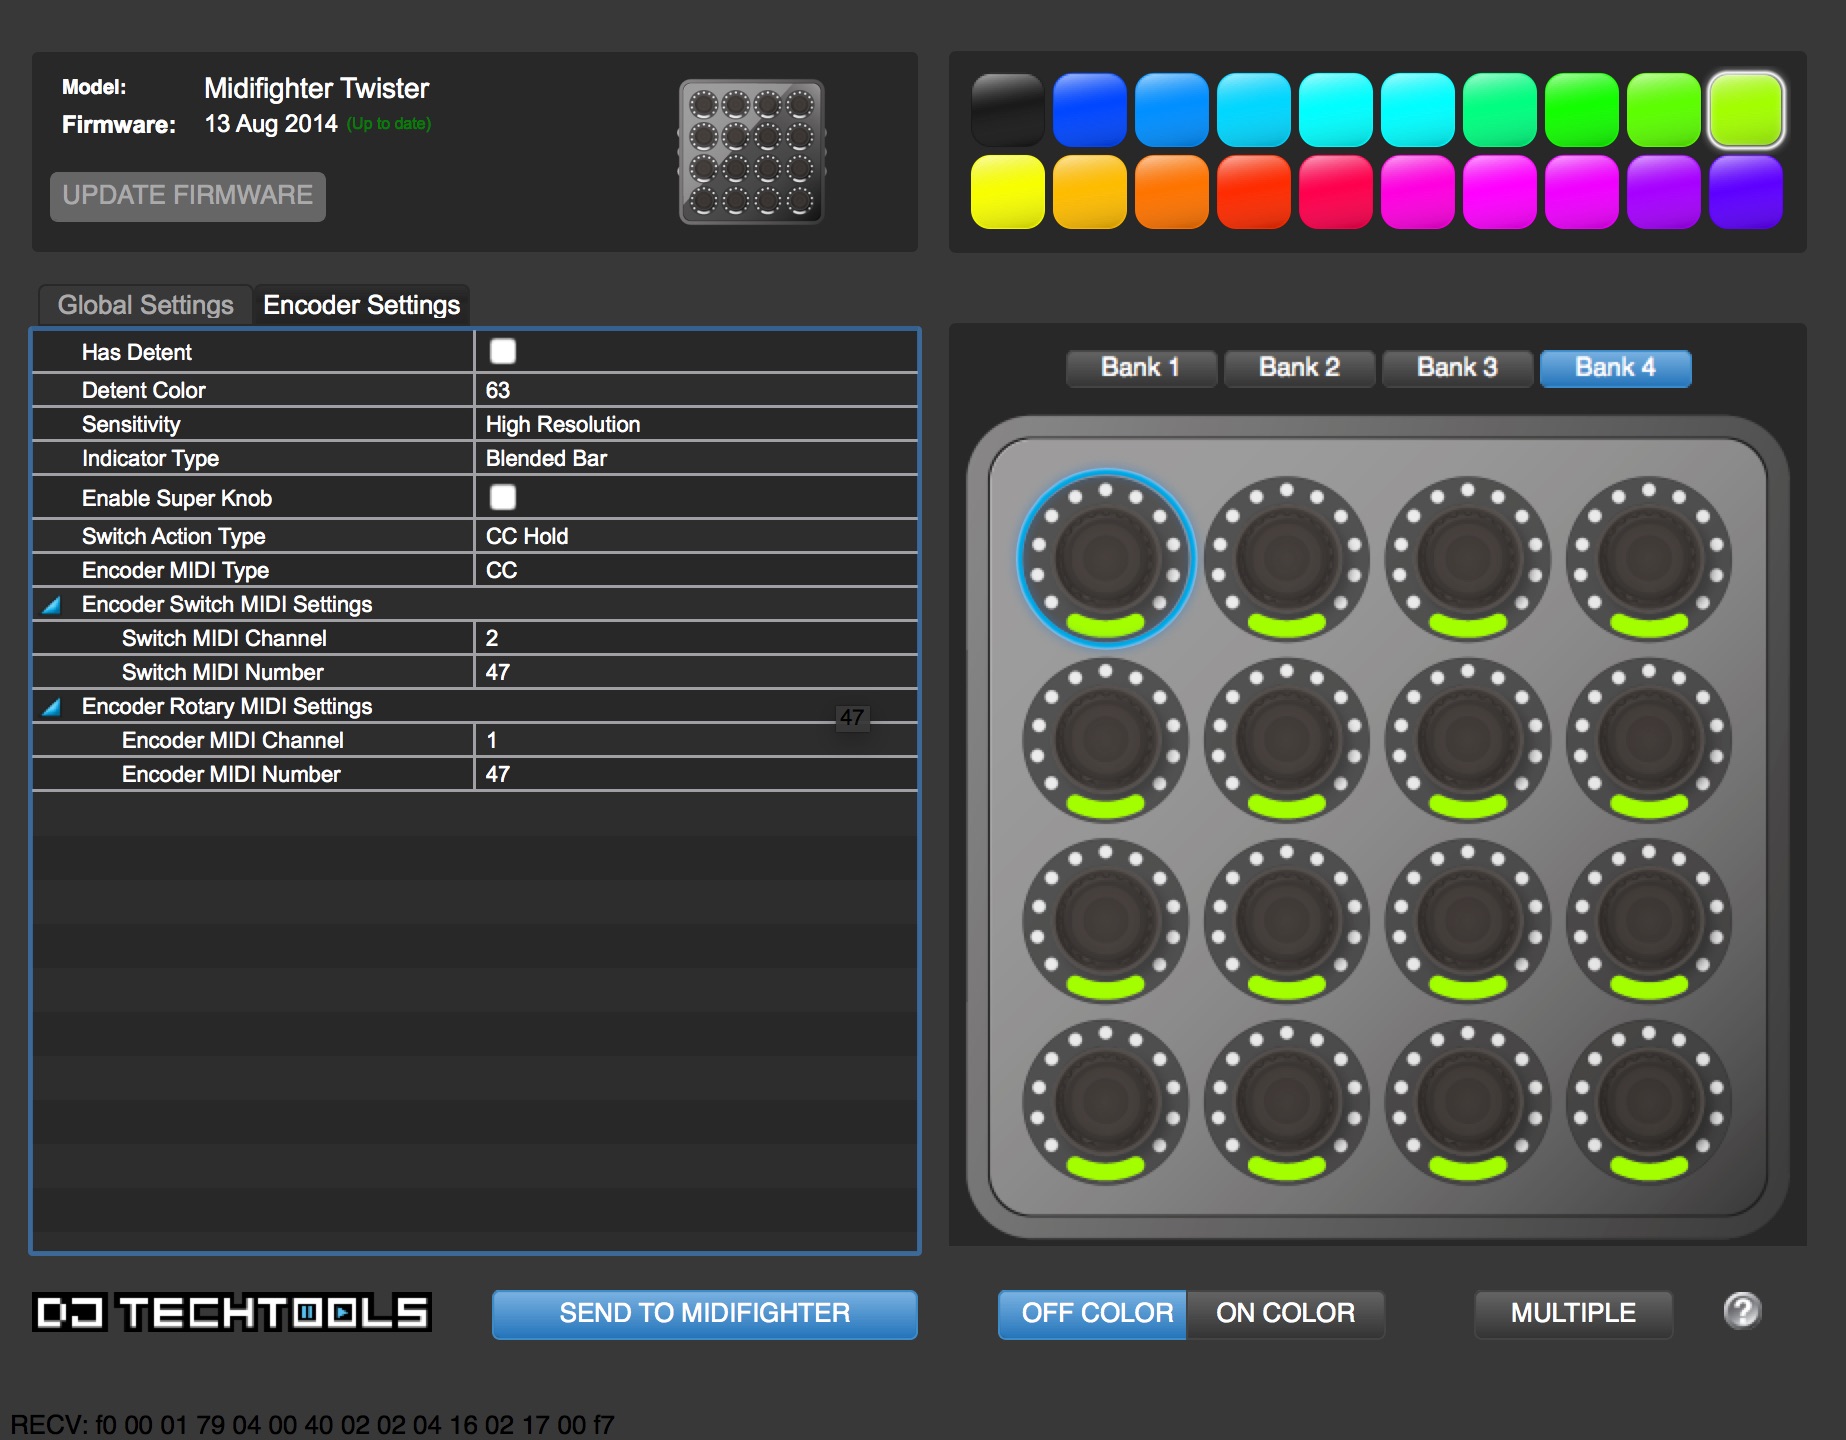Select the first encoder knob in row one
This screenshot has height=1440, width=1846.
coord(1106,558)
